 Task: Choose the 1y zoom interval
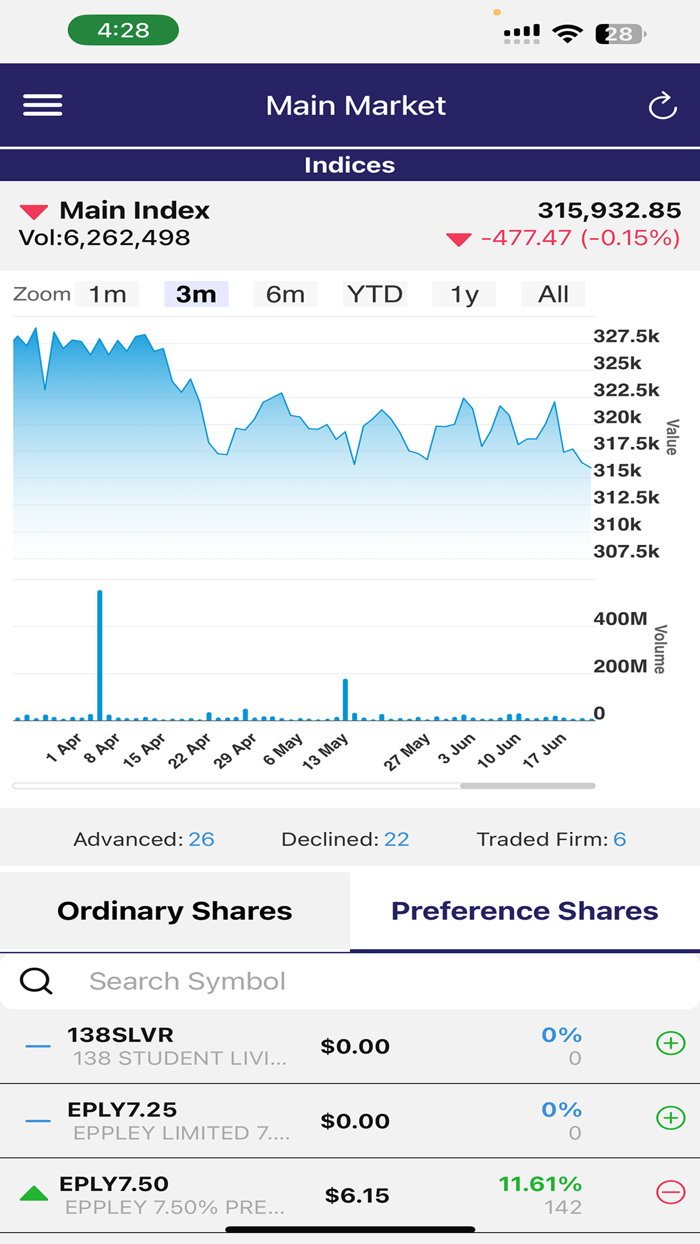tap(463, 294)
